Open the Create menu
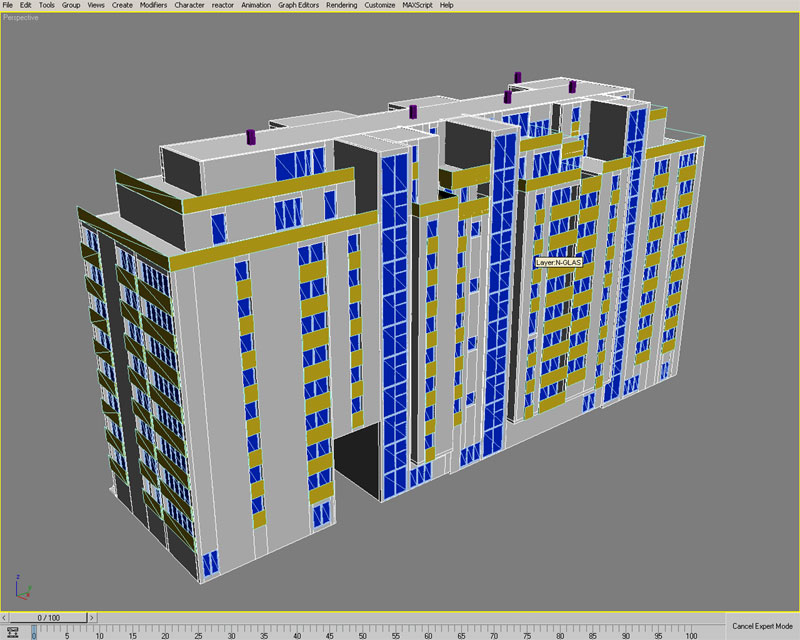The width and height of the screenshot is (800, 640). click(122, 5)
